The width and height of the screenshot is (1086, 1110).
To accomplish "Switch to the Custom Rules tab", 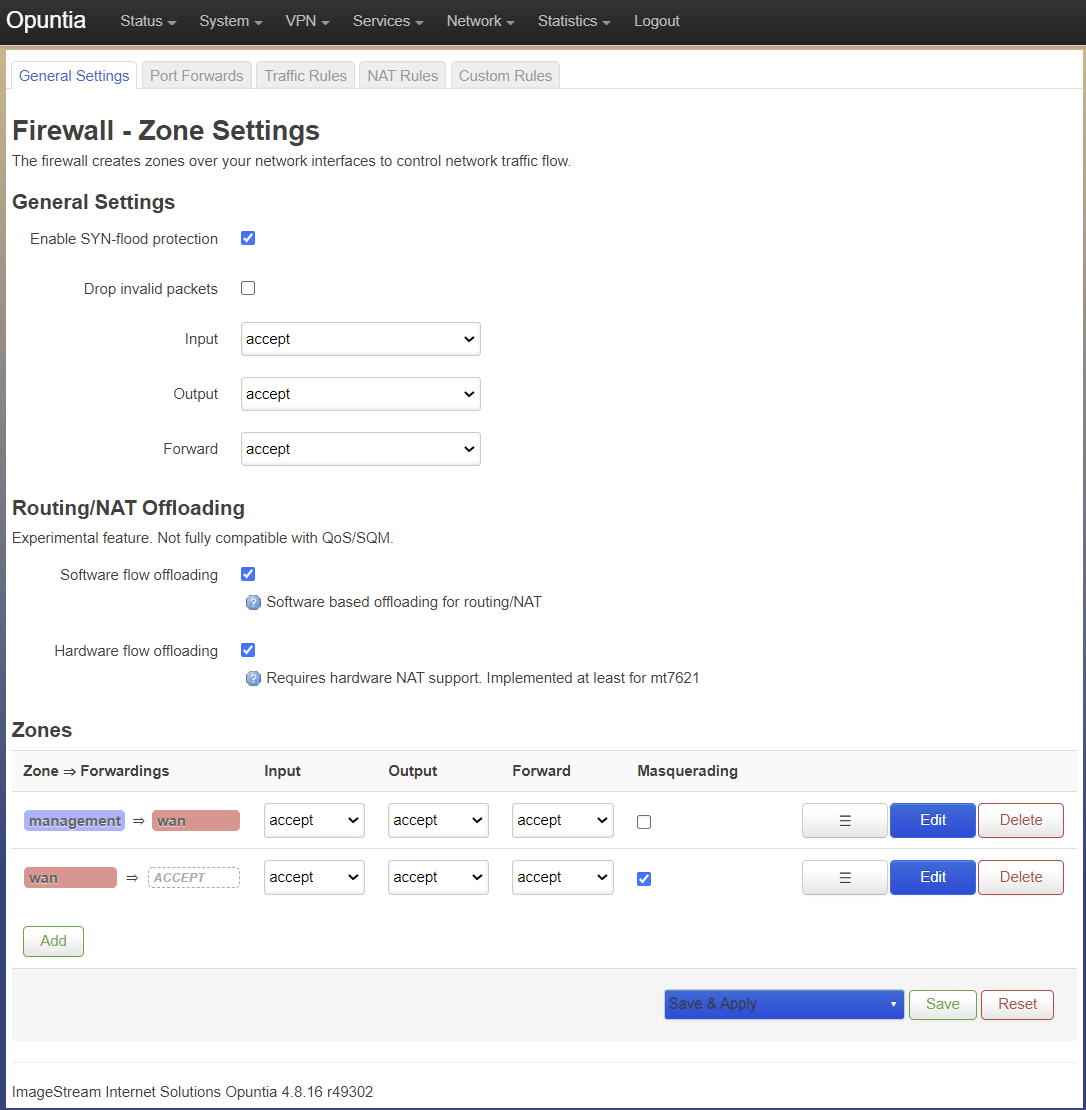I will [x=505, y=76].
